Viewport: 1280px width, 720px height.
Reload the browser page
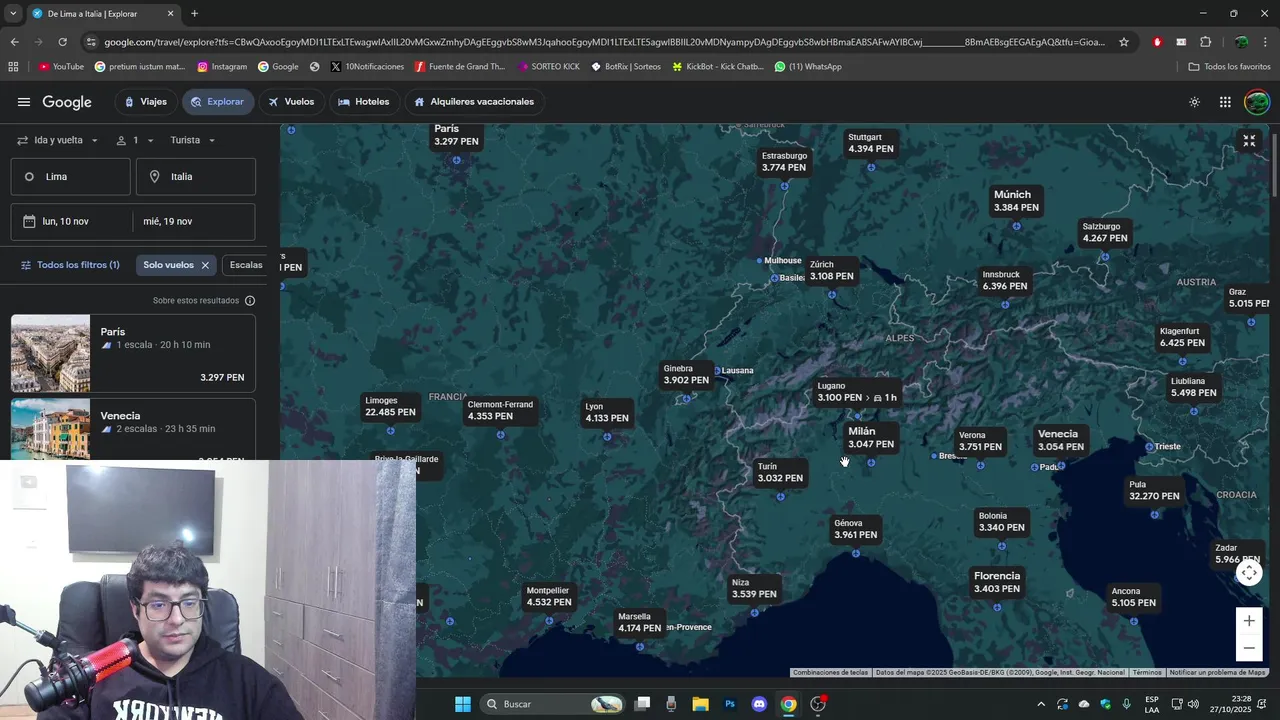coord(62,42)
